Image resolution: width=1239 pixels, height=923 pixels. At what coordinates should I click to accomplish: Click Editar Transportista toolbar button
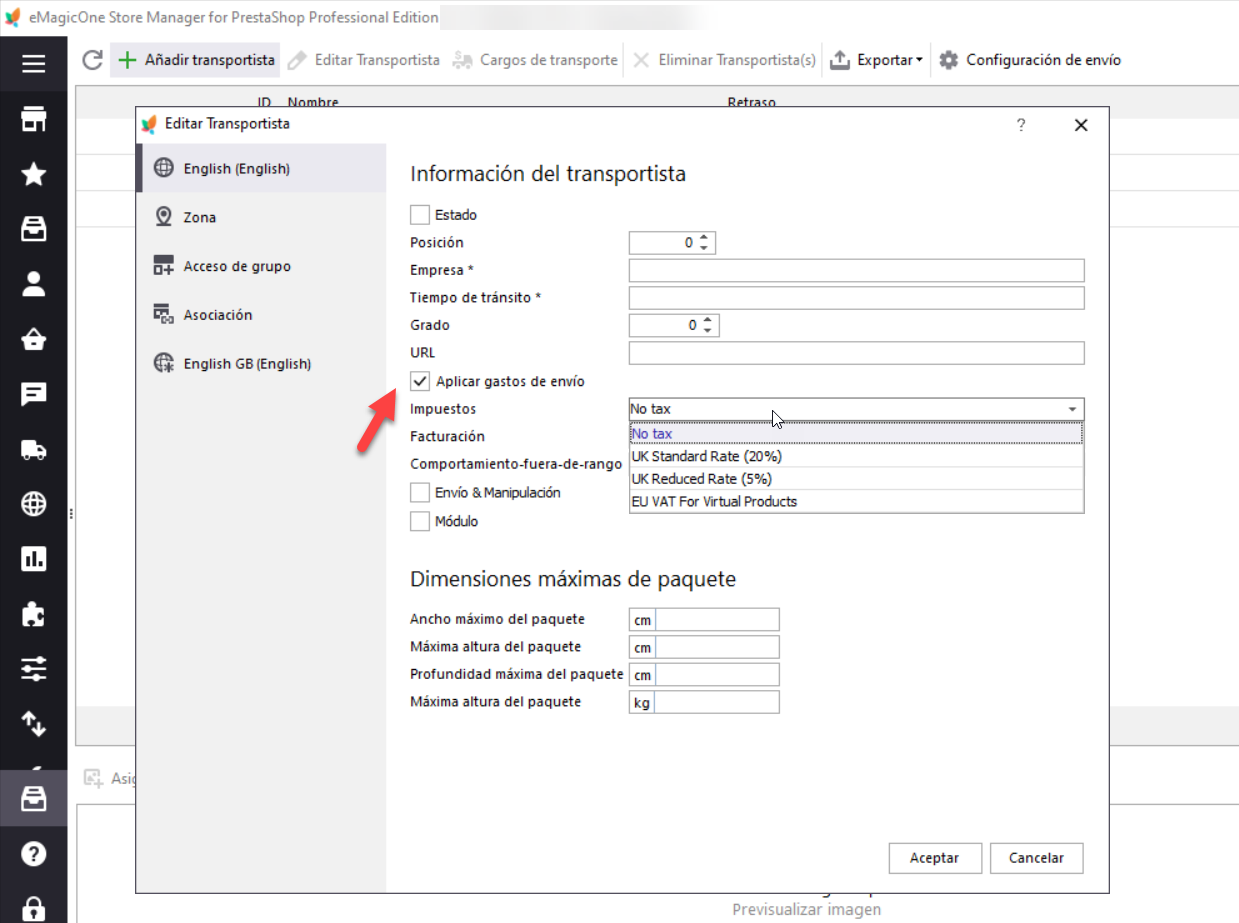click(364, 60)
